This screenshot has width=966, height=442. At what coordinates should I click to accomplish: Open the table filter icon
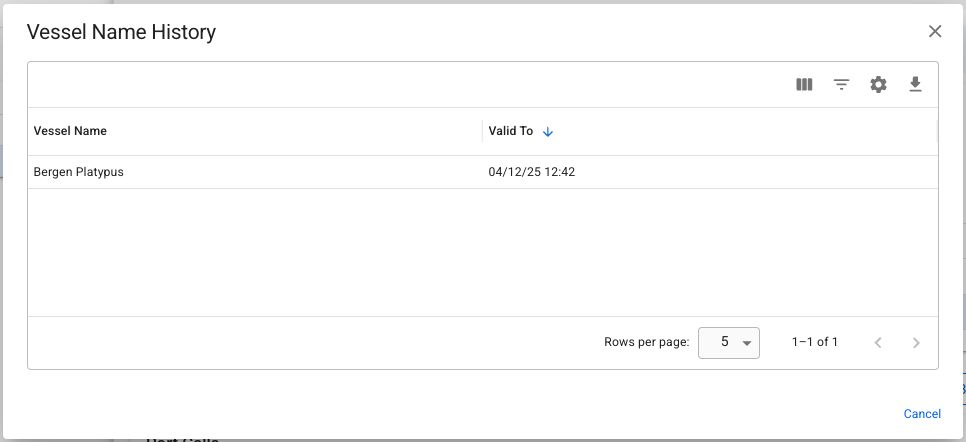pos(842,85)
